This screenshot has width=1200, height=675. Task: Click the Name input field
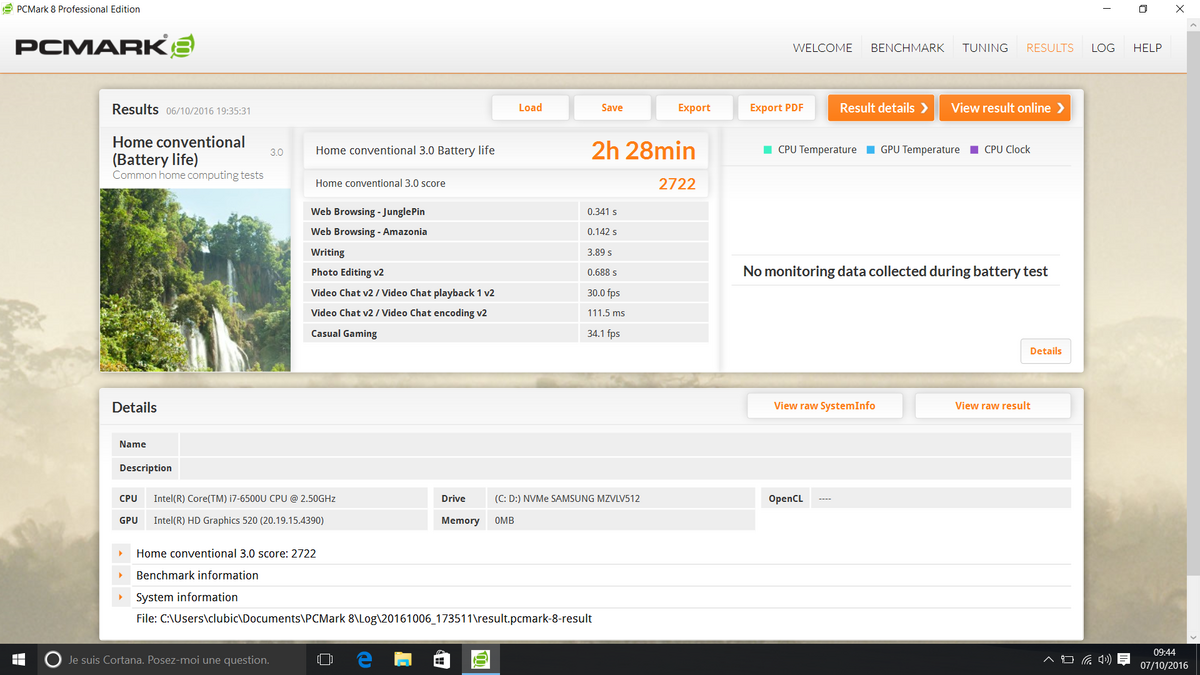[625, 444]
